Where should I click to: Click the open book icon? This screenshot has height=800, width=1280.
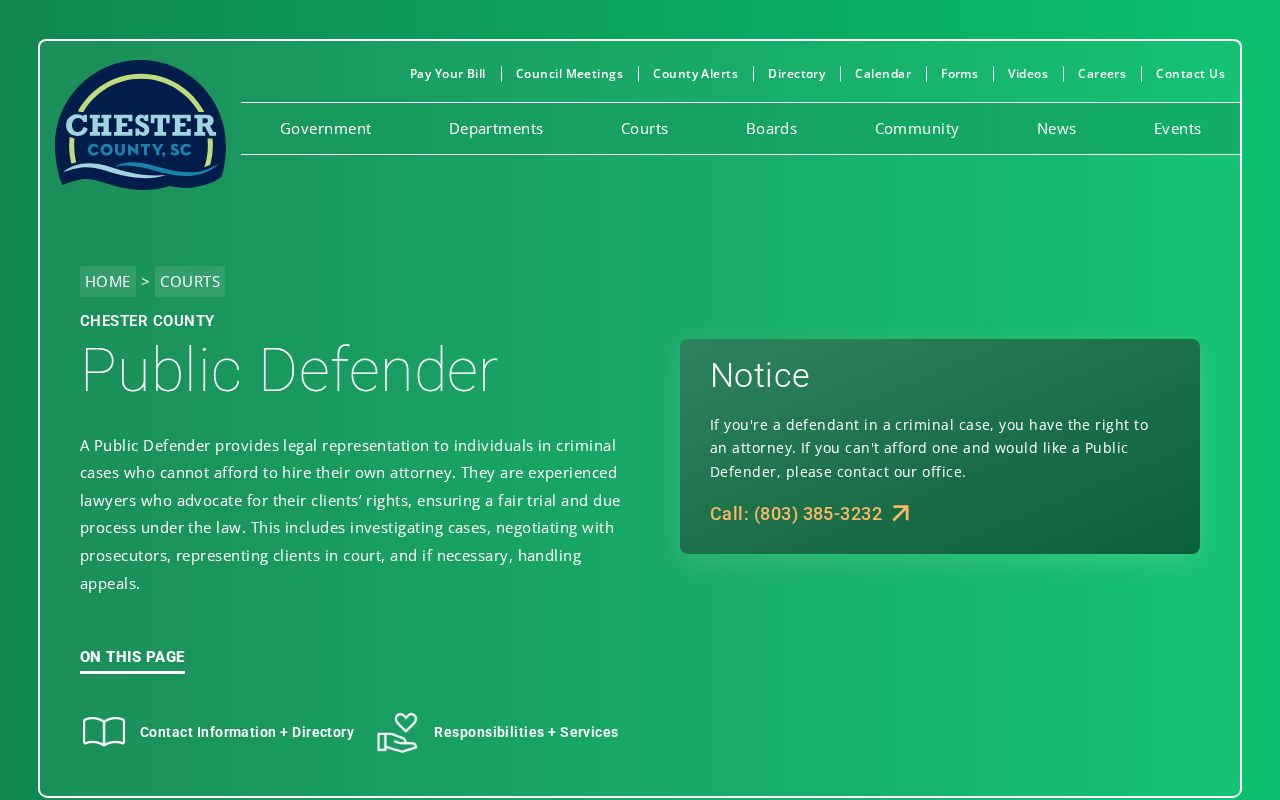(x=104, y=732)
